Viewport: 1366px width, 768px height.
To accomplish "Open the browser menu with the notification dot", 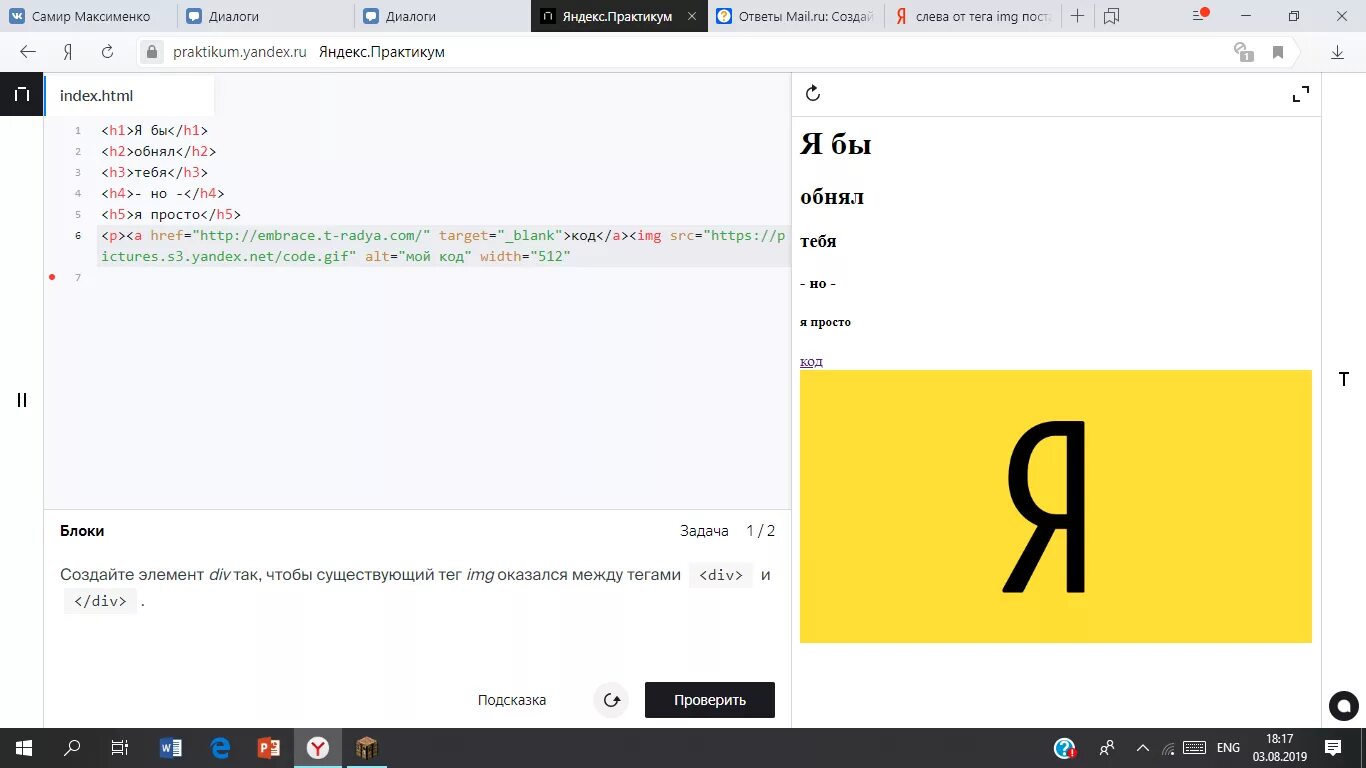I will click(1201, 15).
